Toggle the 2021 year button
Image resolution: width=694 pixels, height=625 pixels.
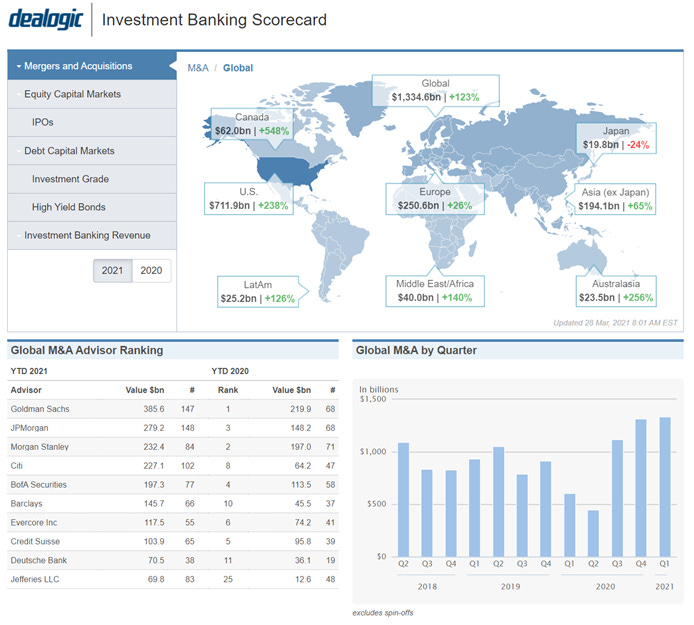coord(112,270)
